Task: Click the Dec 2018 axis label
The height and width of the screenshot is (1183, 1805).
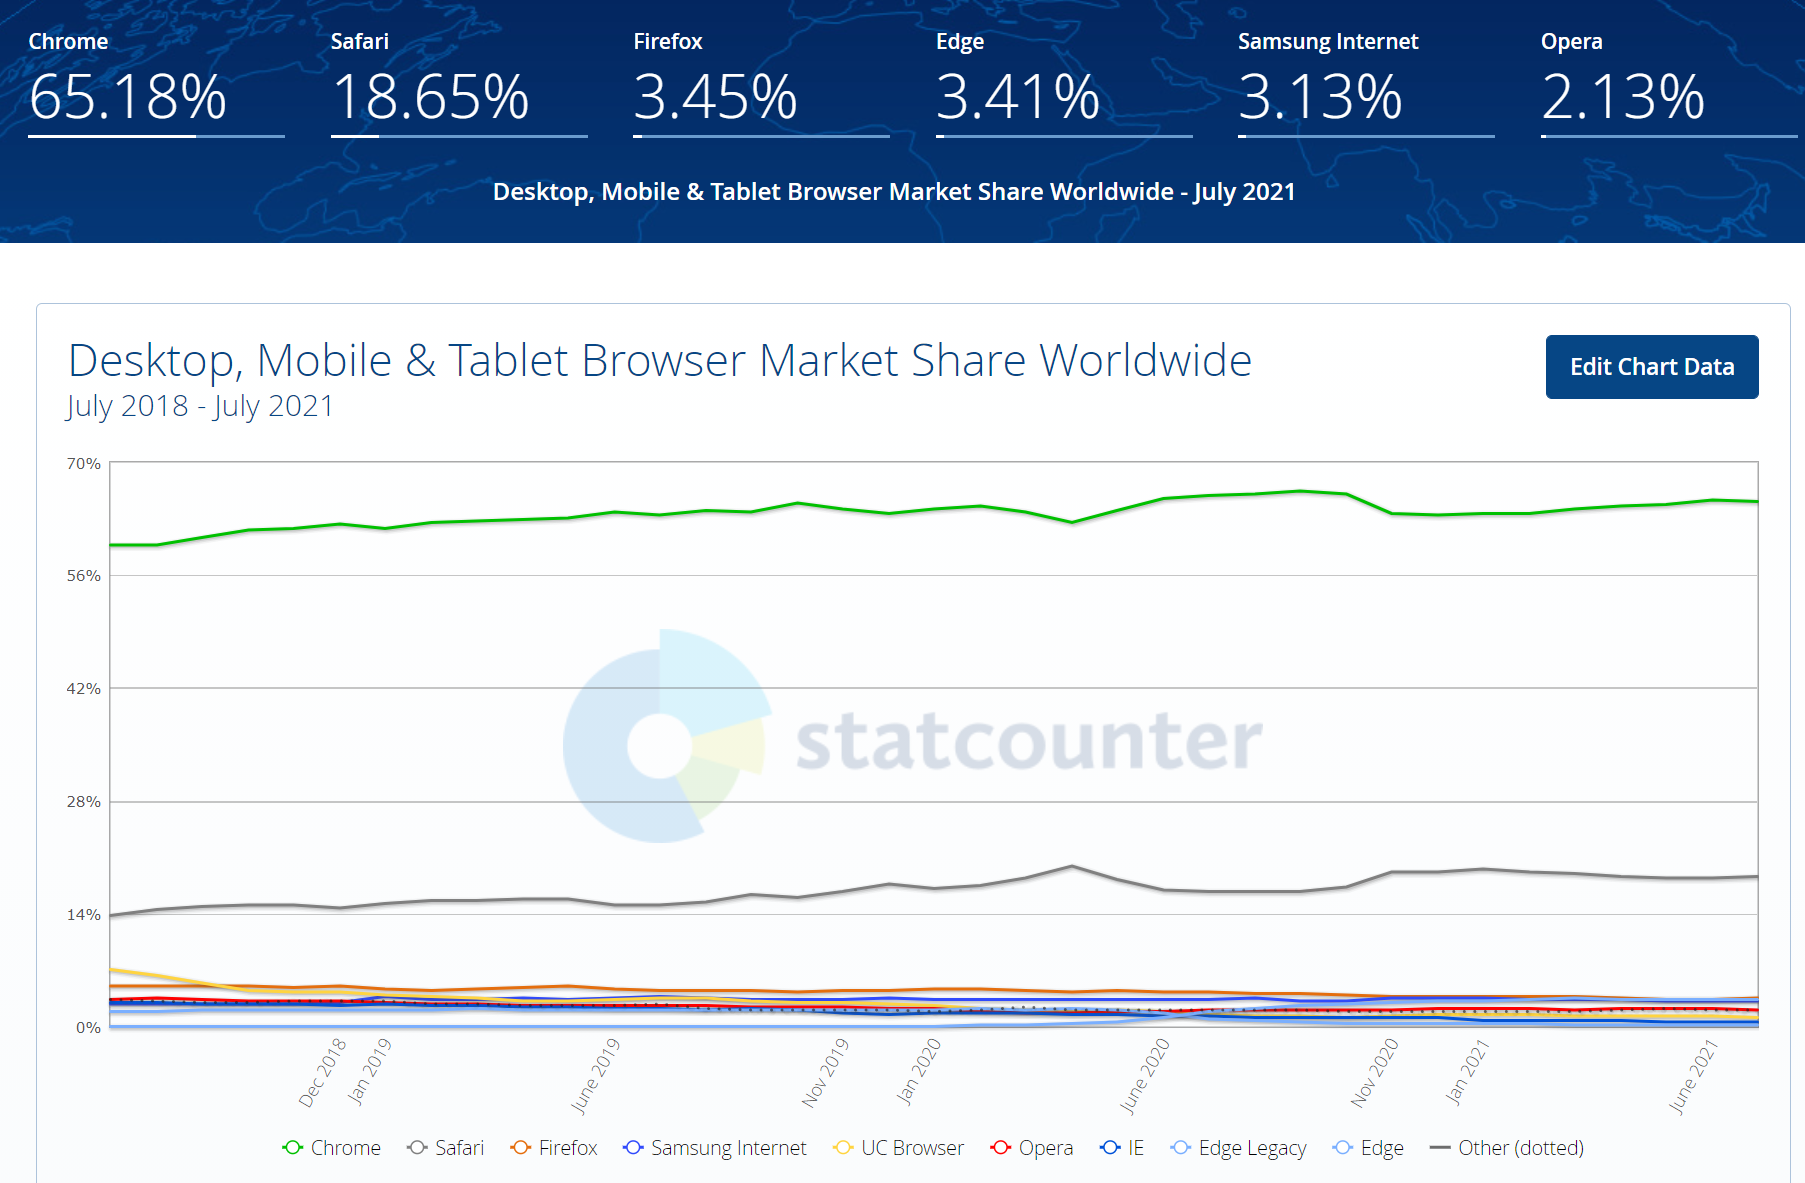Action: click(x=323, y=1072)
